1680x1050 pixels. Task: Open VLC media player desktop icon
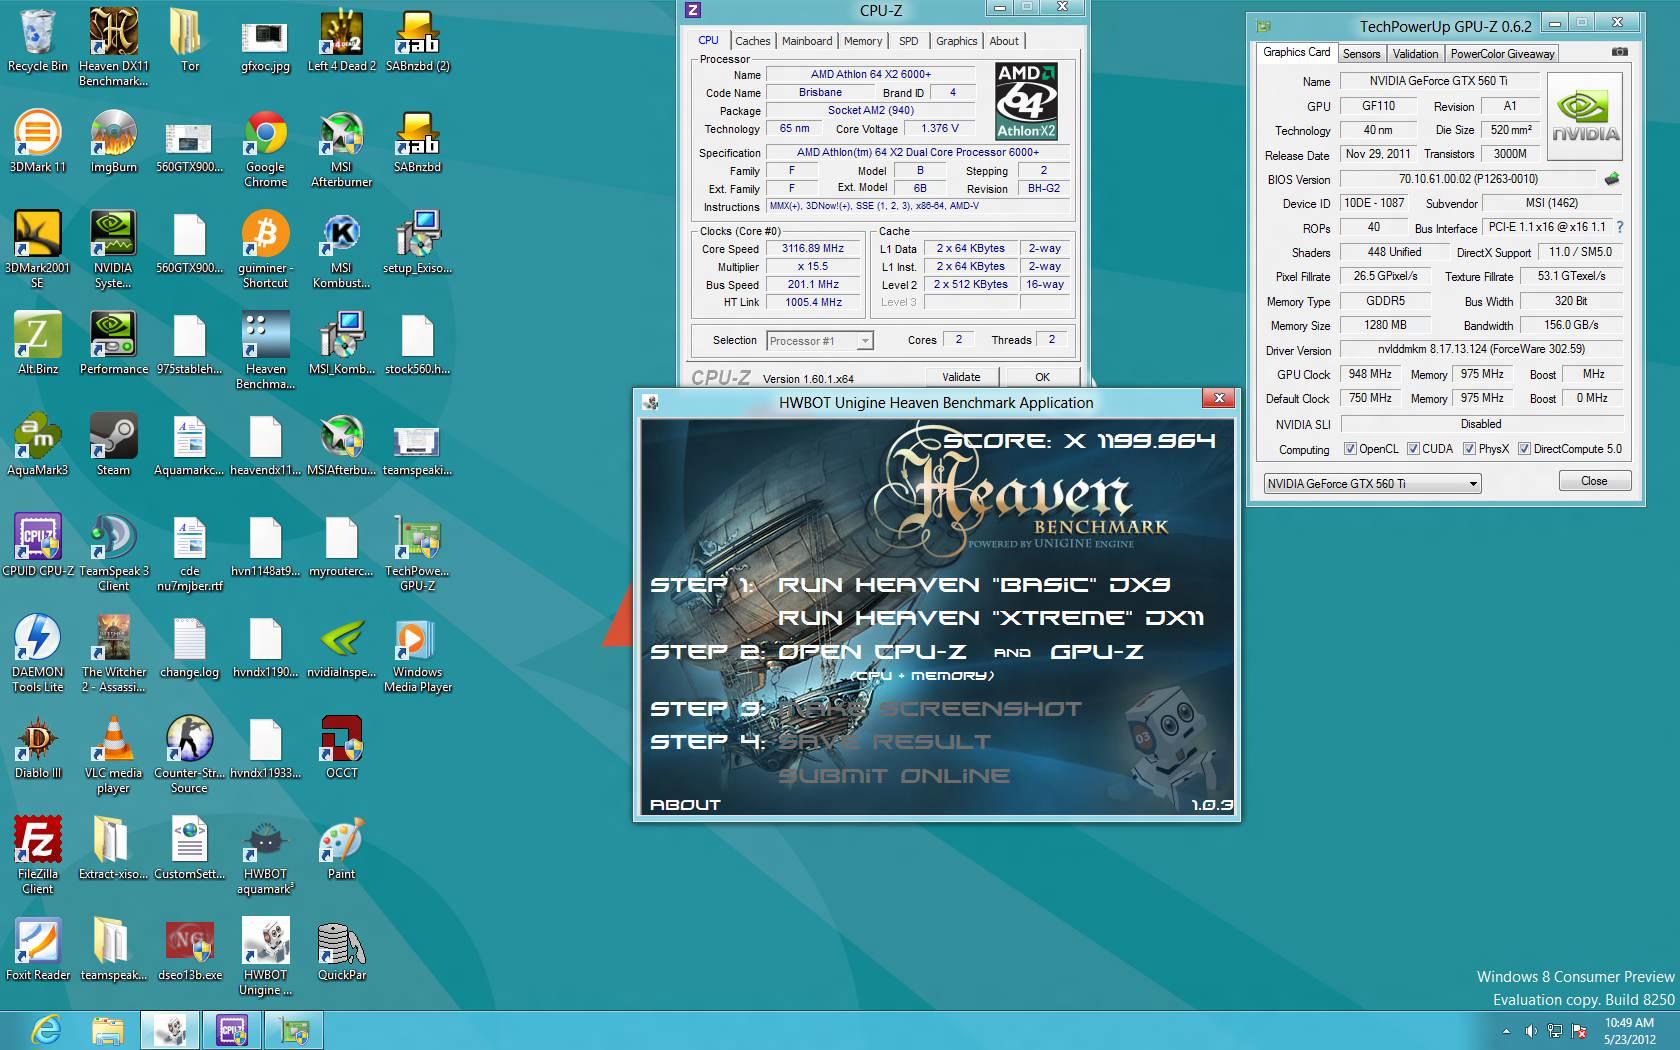click(114, 755)
